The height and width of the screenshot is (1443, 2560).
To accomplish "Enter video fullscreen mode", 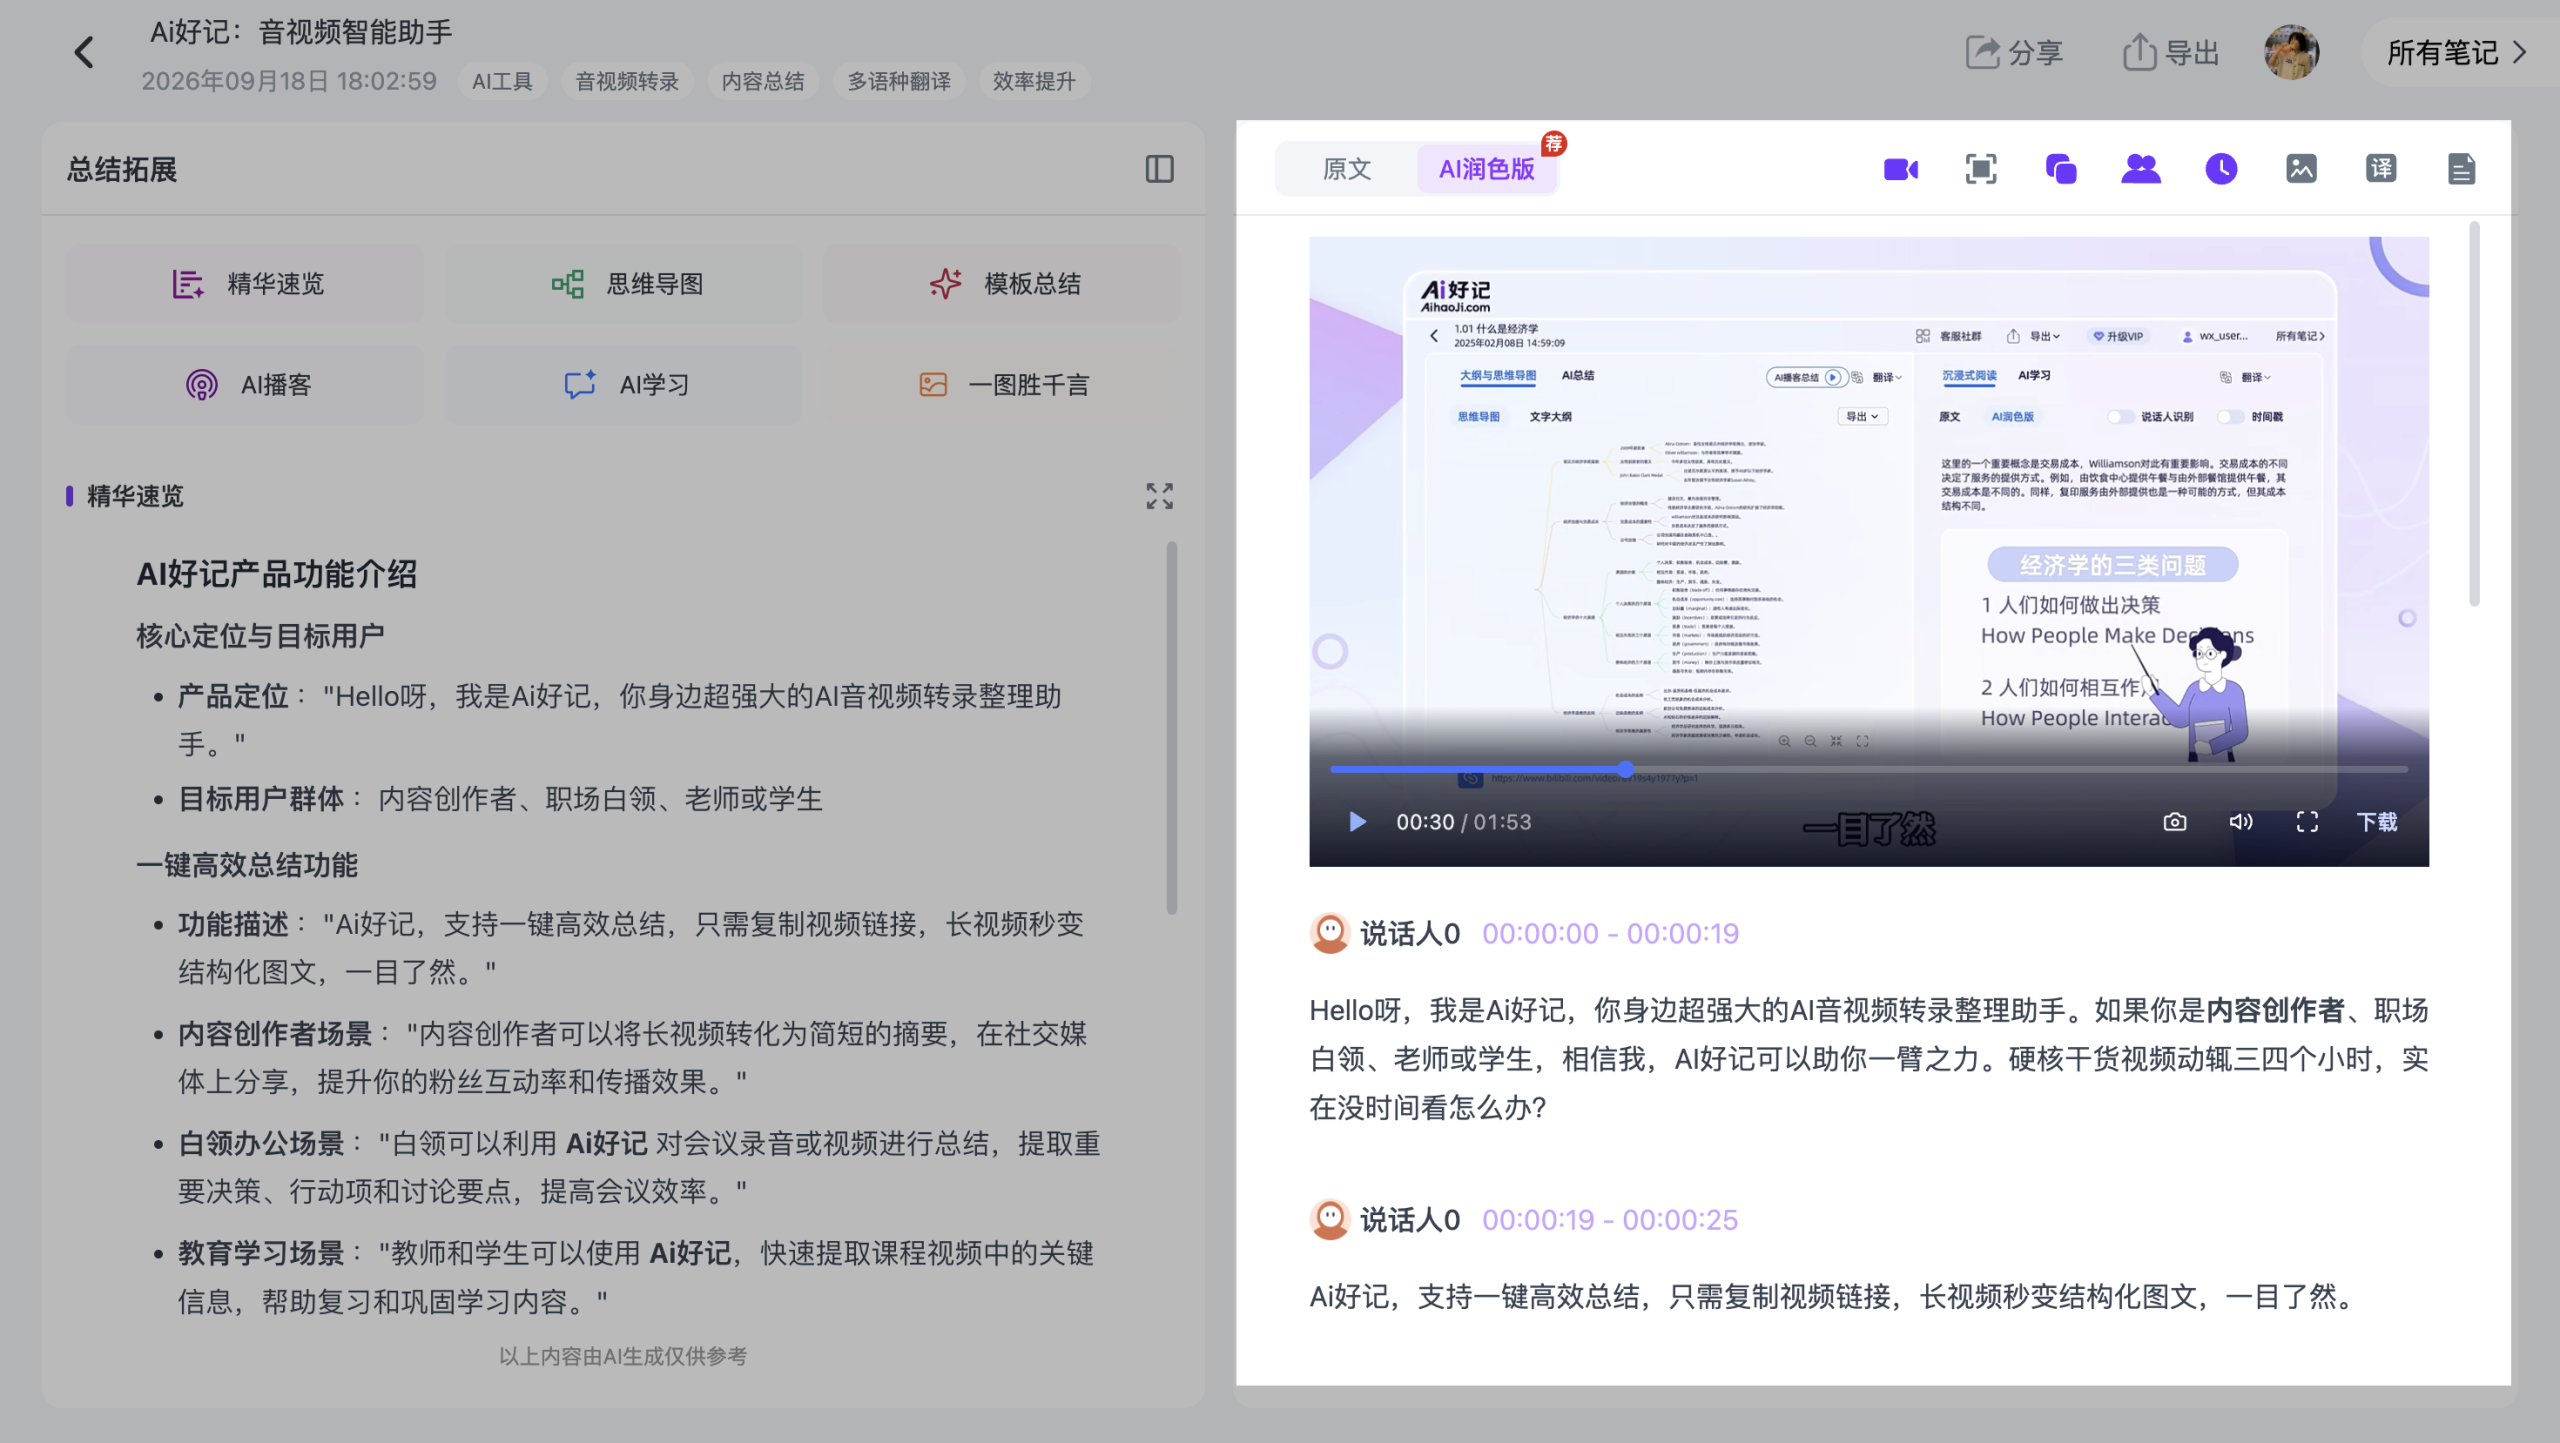I will coord(2307,822).
